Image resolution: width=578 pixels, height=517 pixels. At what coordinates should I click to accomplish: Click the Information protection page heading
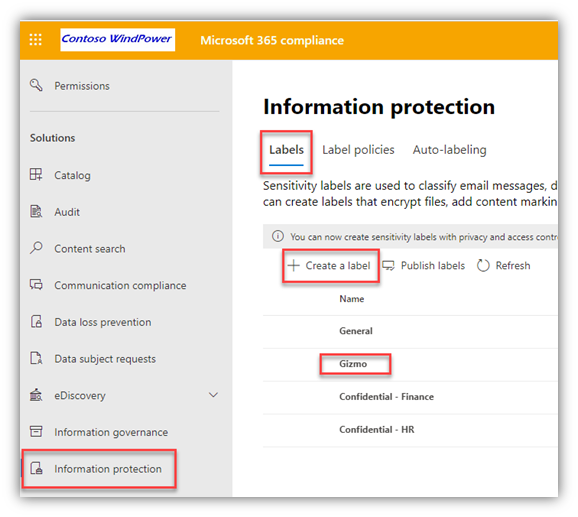coord(379,107)
